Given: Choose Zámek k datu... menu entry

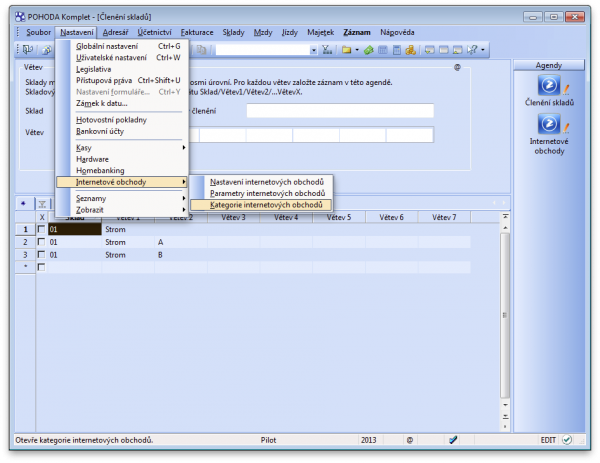Looking at the screenshot, I should (x=122, y=104).
